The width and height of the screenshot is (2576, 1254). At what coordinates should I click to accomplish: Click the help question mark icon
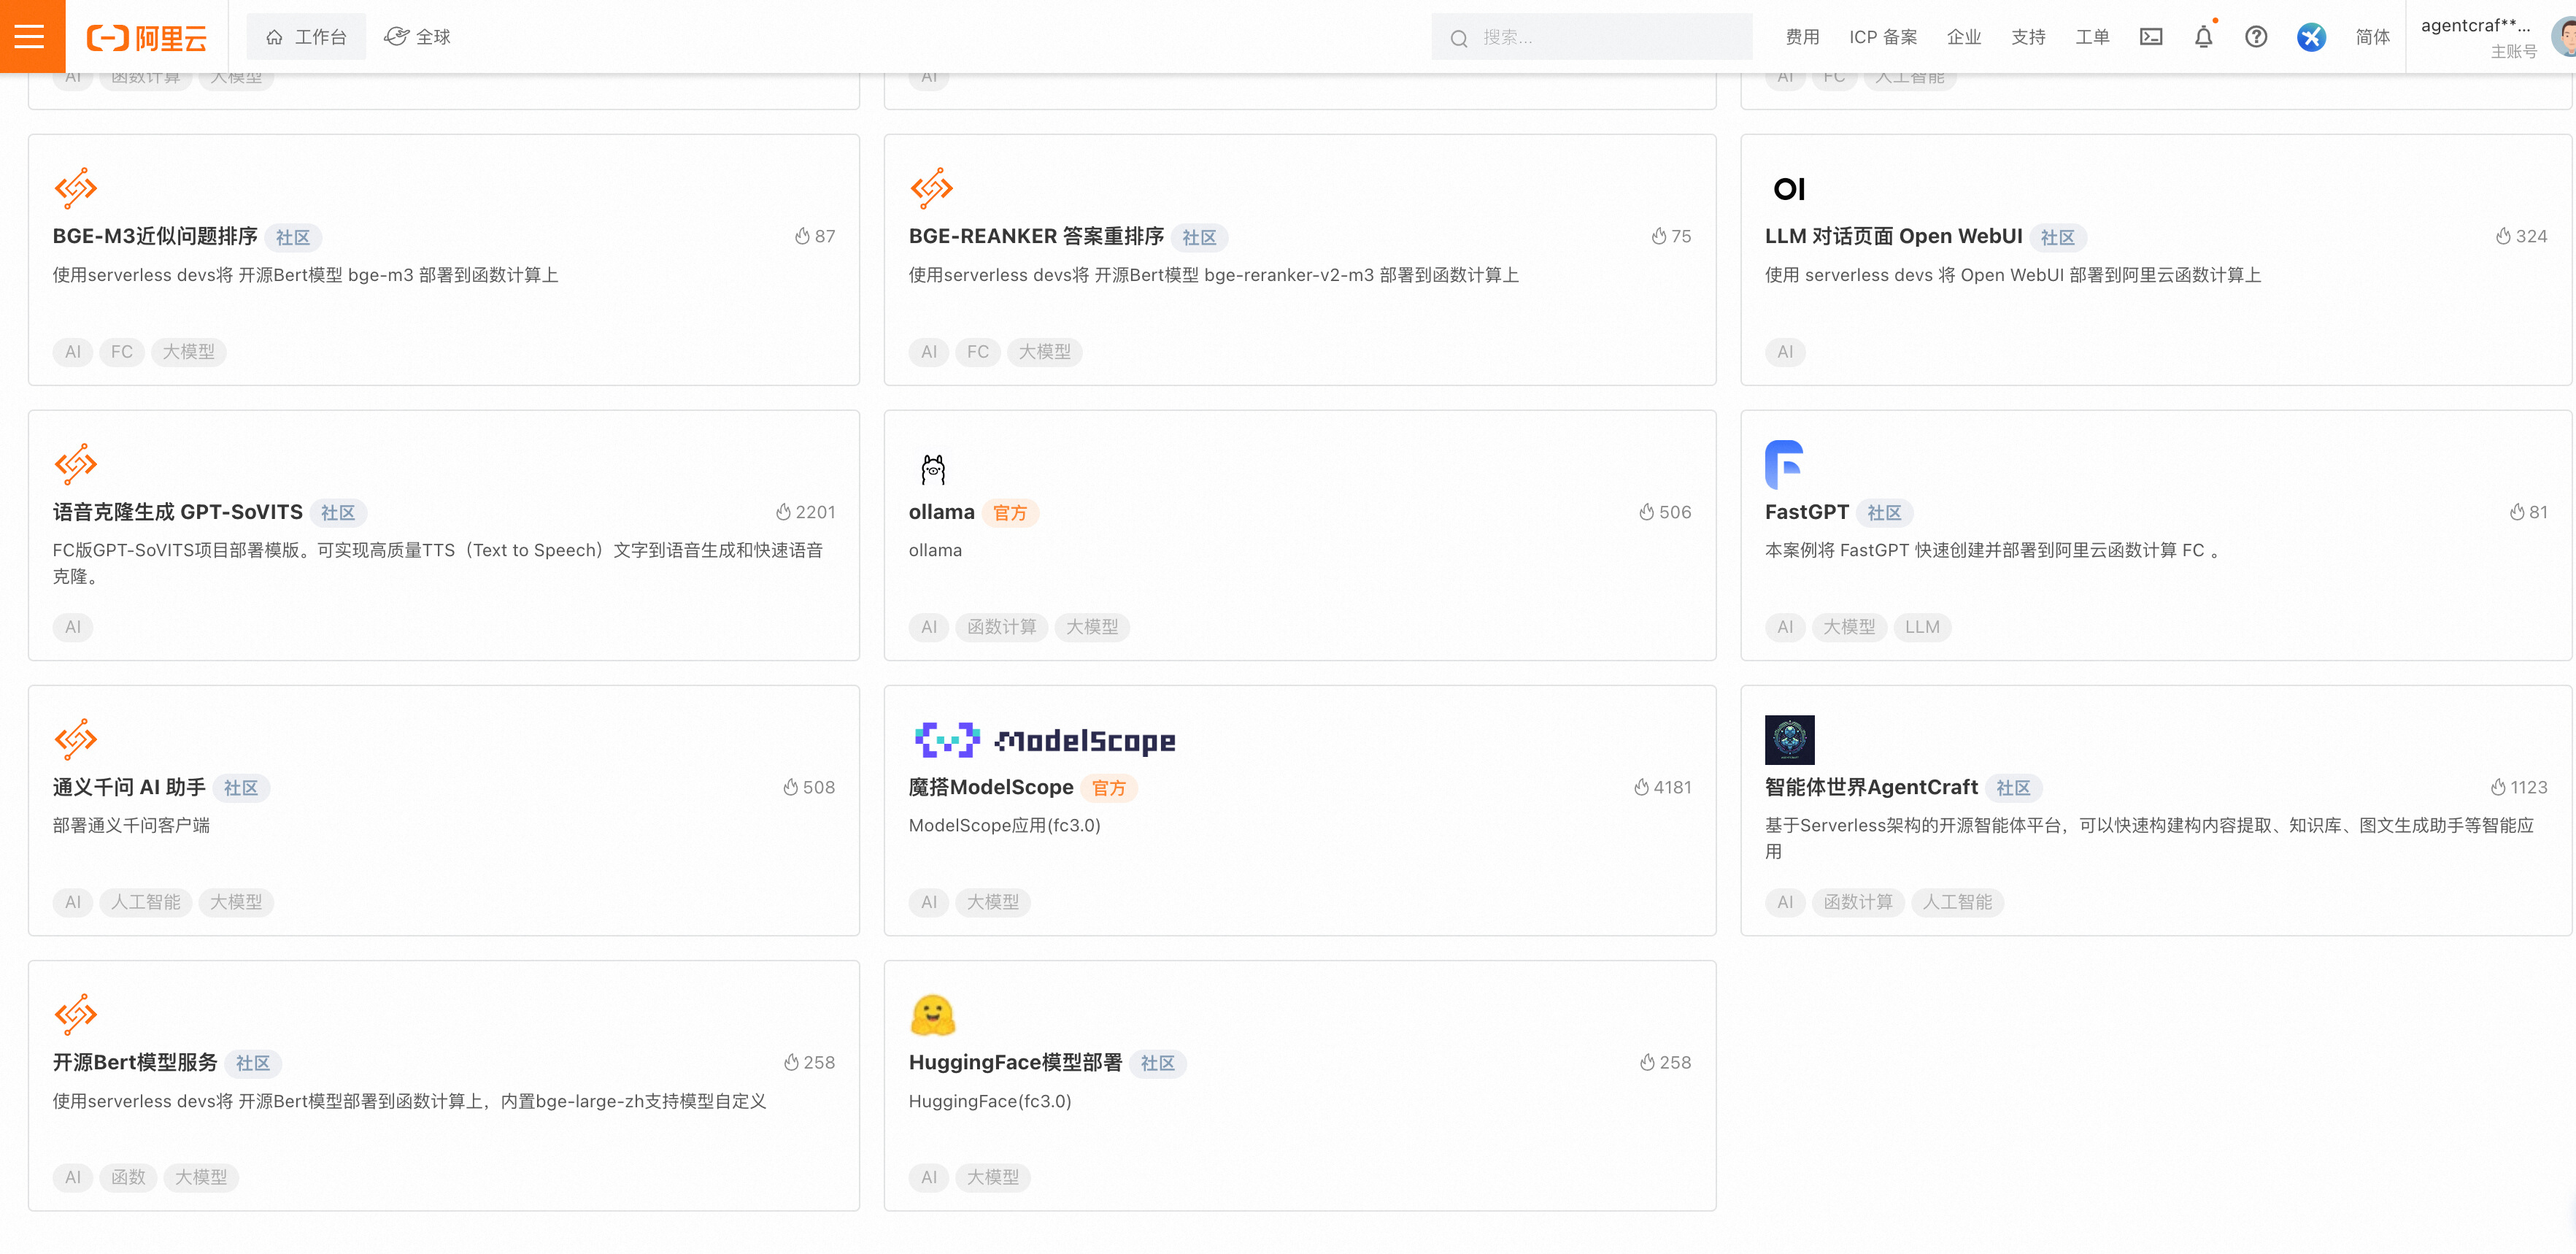pos(2255,37)
